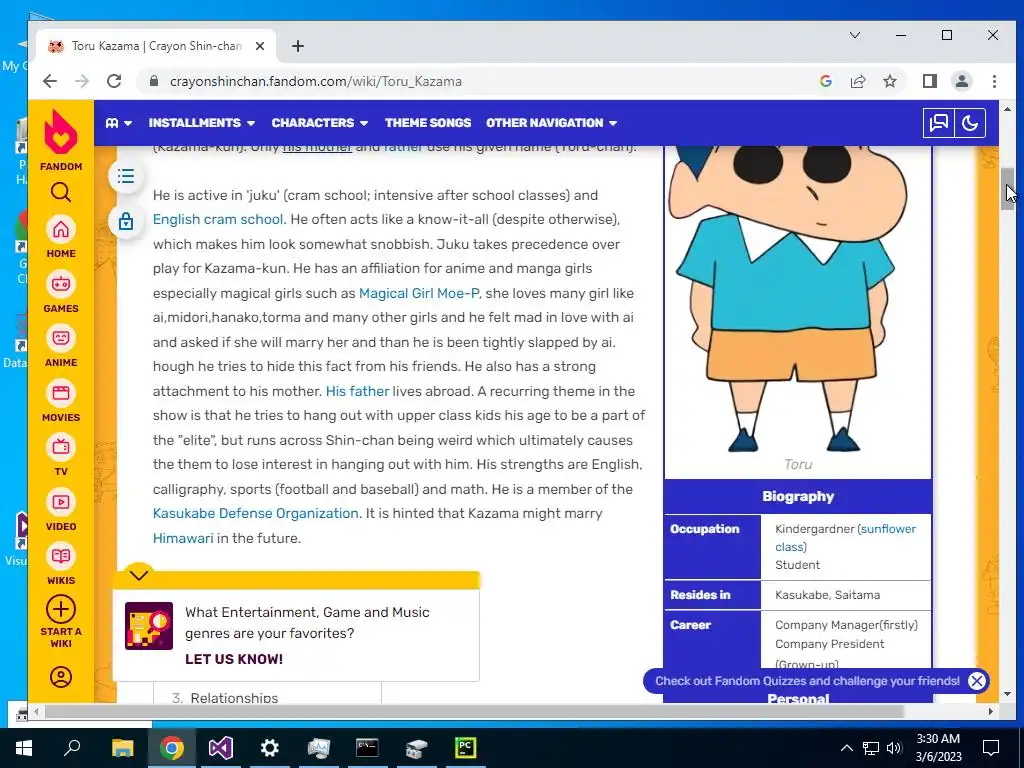Screen dimensions: 1024x768
Task: Dismiss the Fandom Quizzes banner
Action: click(x=976, y=681)
